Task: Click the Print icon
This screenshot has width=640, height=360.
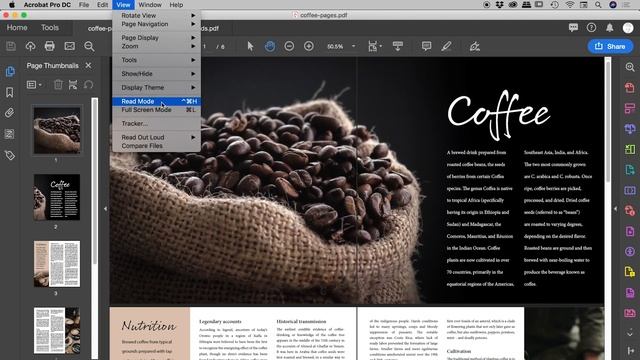Action: click(x=49, y=46)
